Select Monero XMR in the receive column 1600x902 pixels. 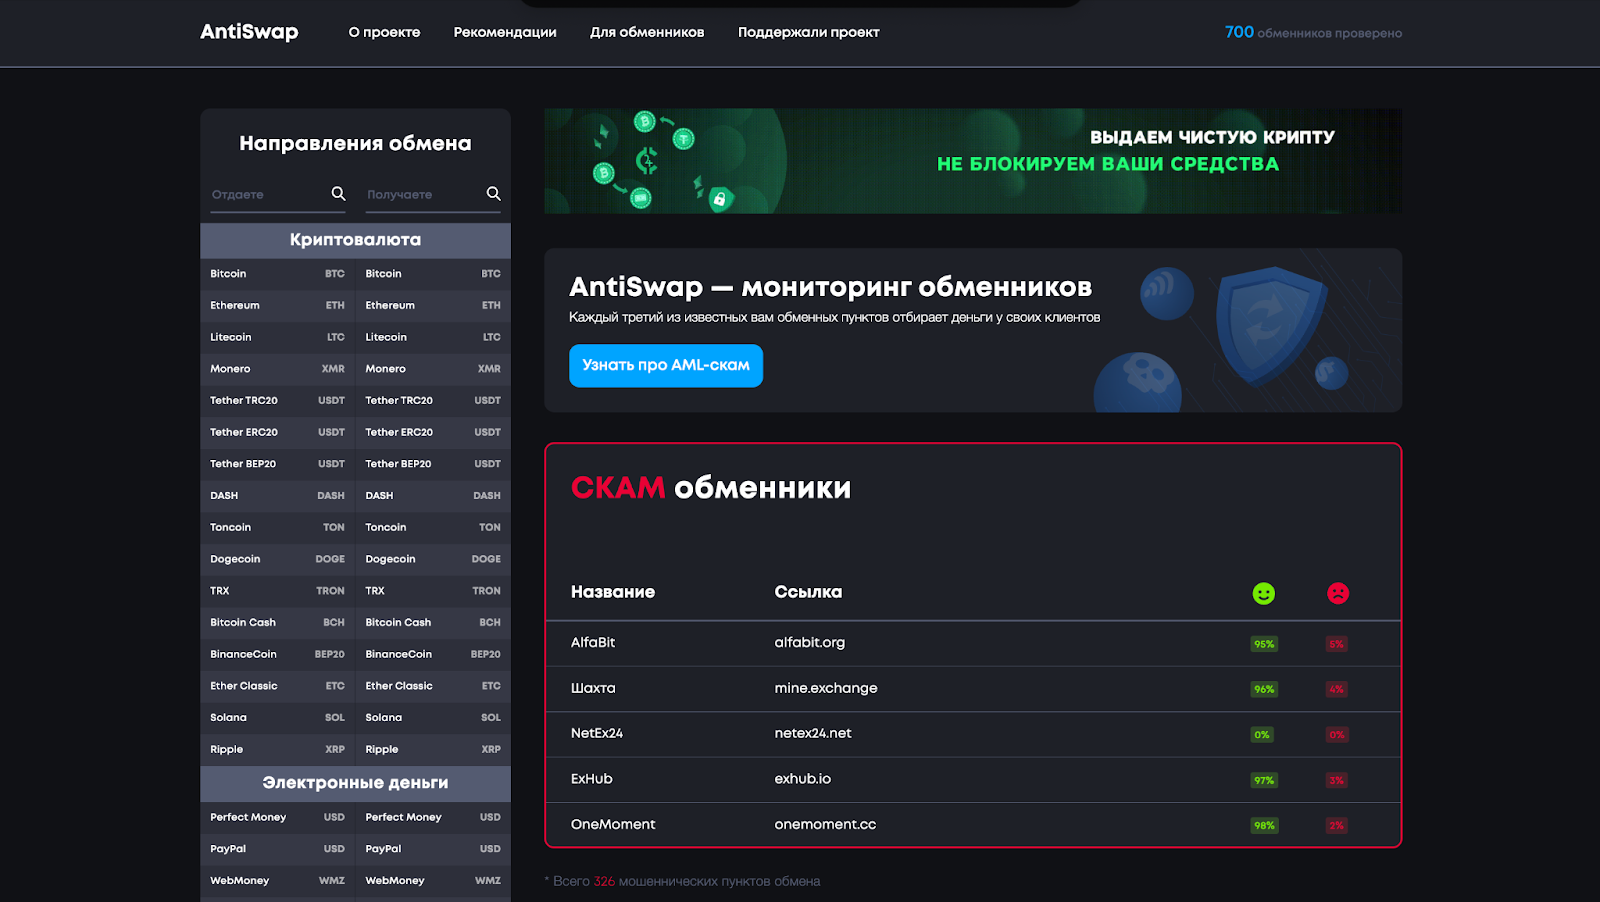click(x=433, y=369)
